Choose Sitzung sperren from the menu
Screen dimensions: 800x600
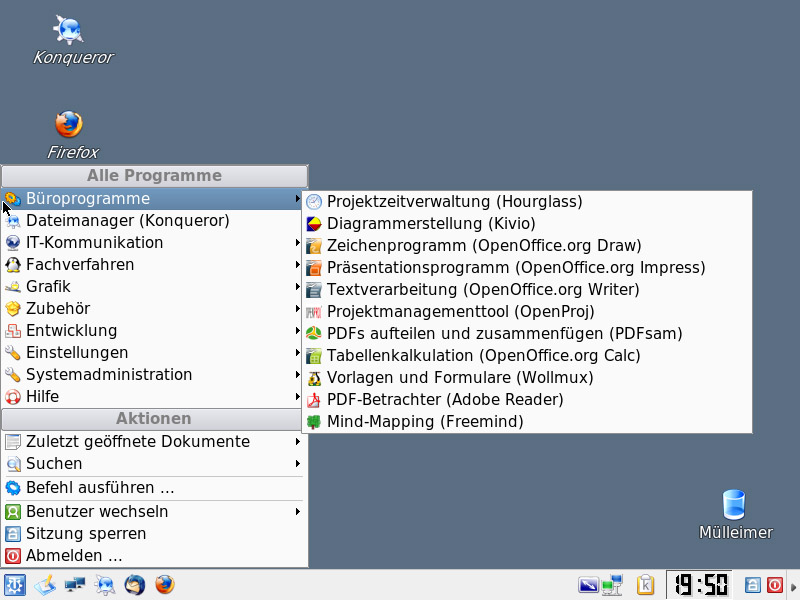[153, 533]
